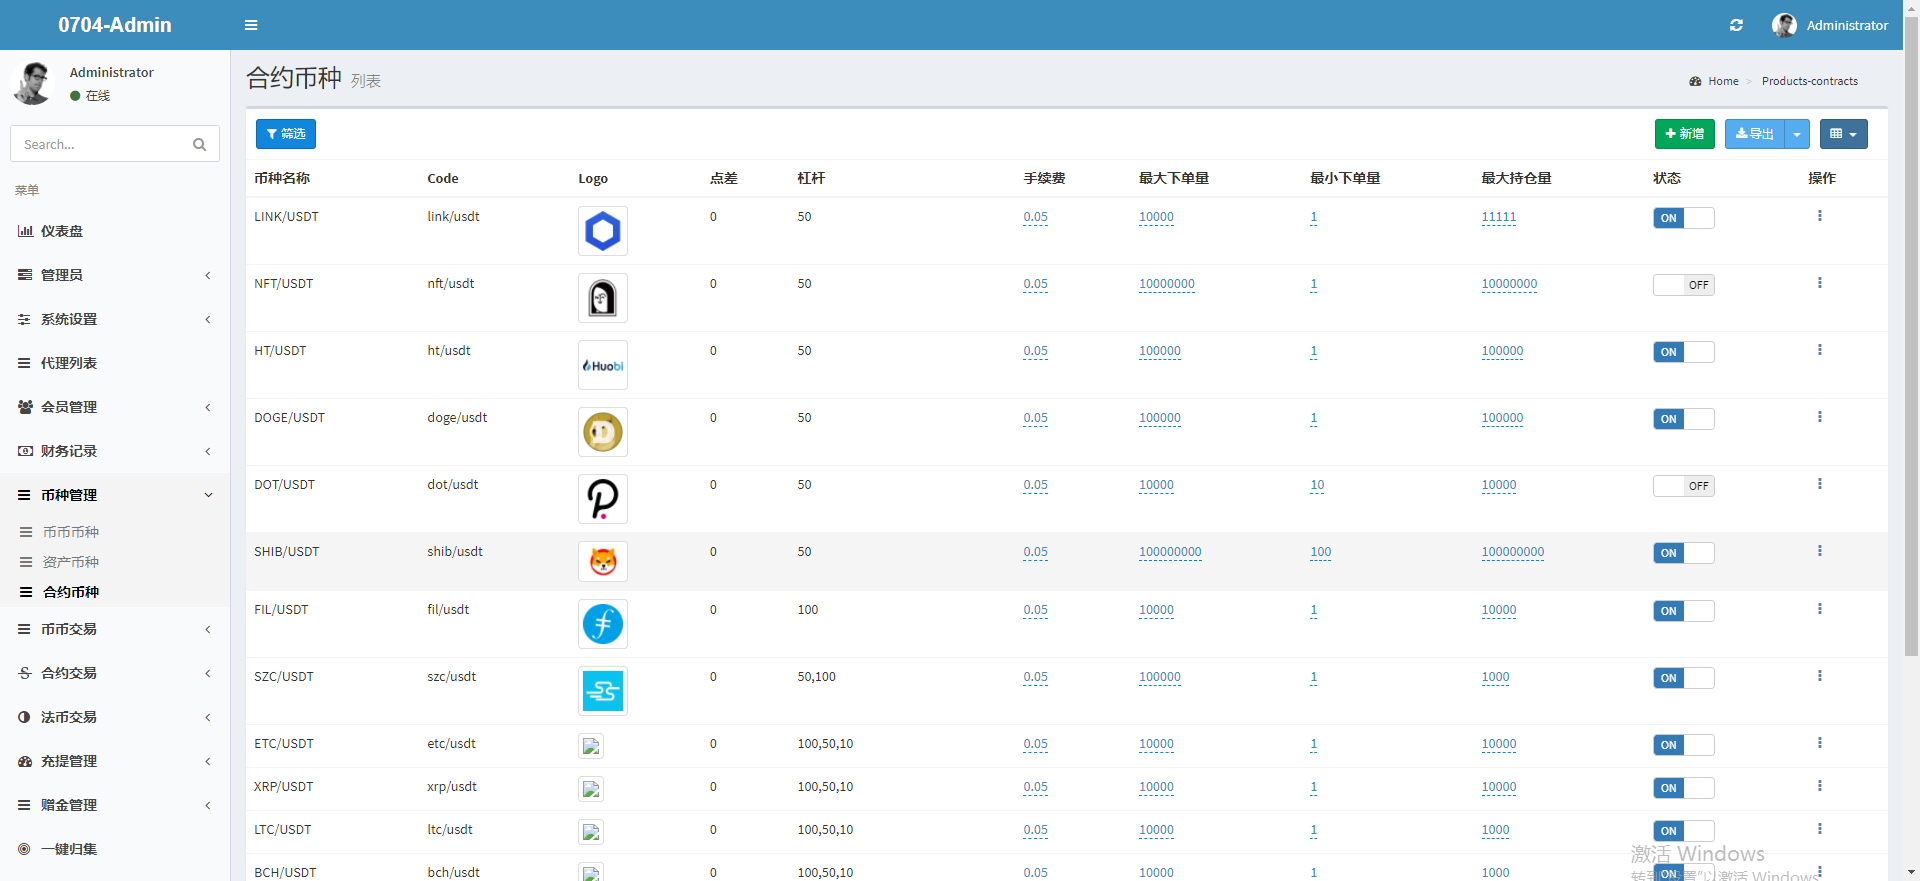Screen dimensions: 1920x881
Task: Click the sidebar Administrator profile photo
Action: click(x=33, y=83)
